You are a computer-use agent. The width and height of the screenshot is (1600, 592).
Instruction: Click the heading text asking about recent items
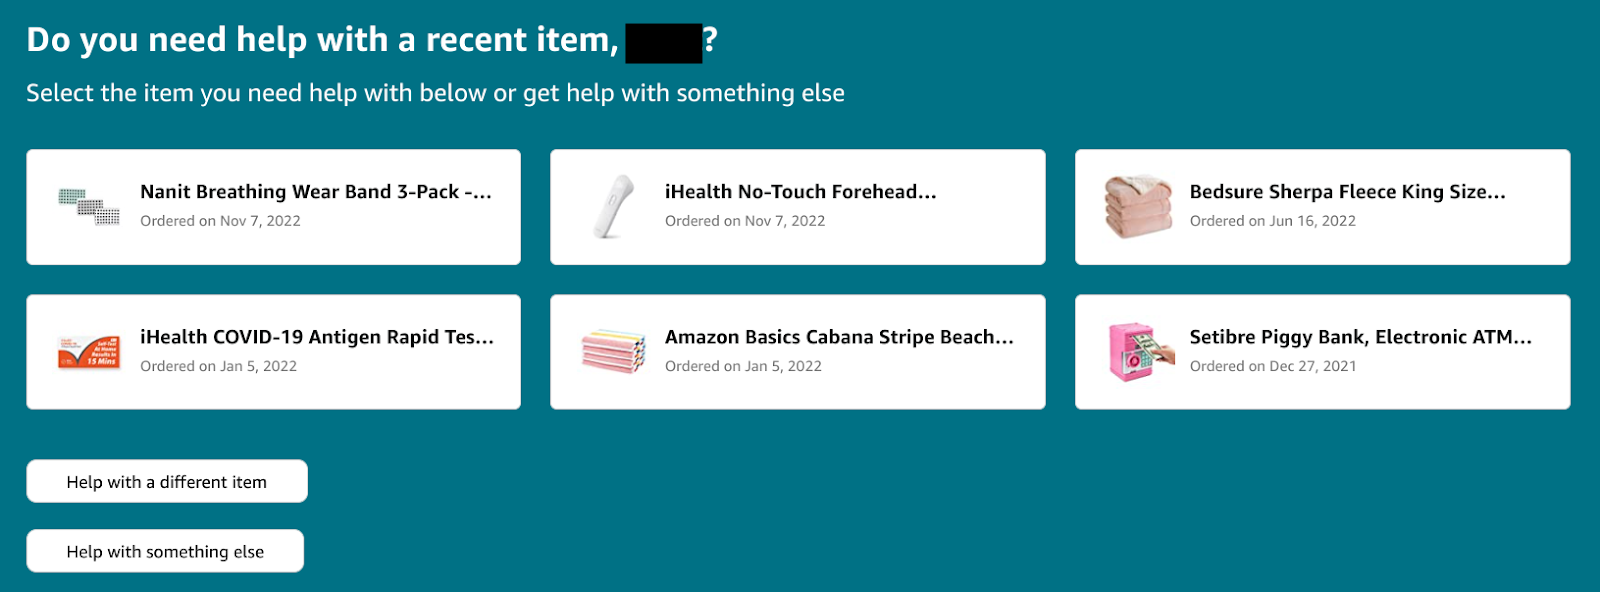pyautogui.click(x=330, y=40)
